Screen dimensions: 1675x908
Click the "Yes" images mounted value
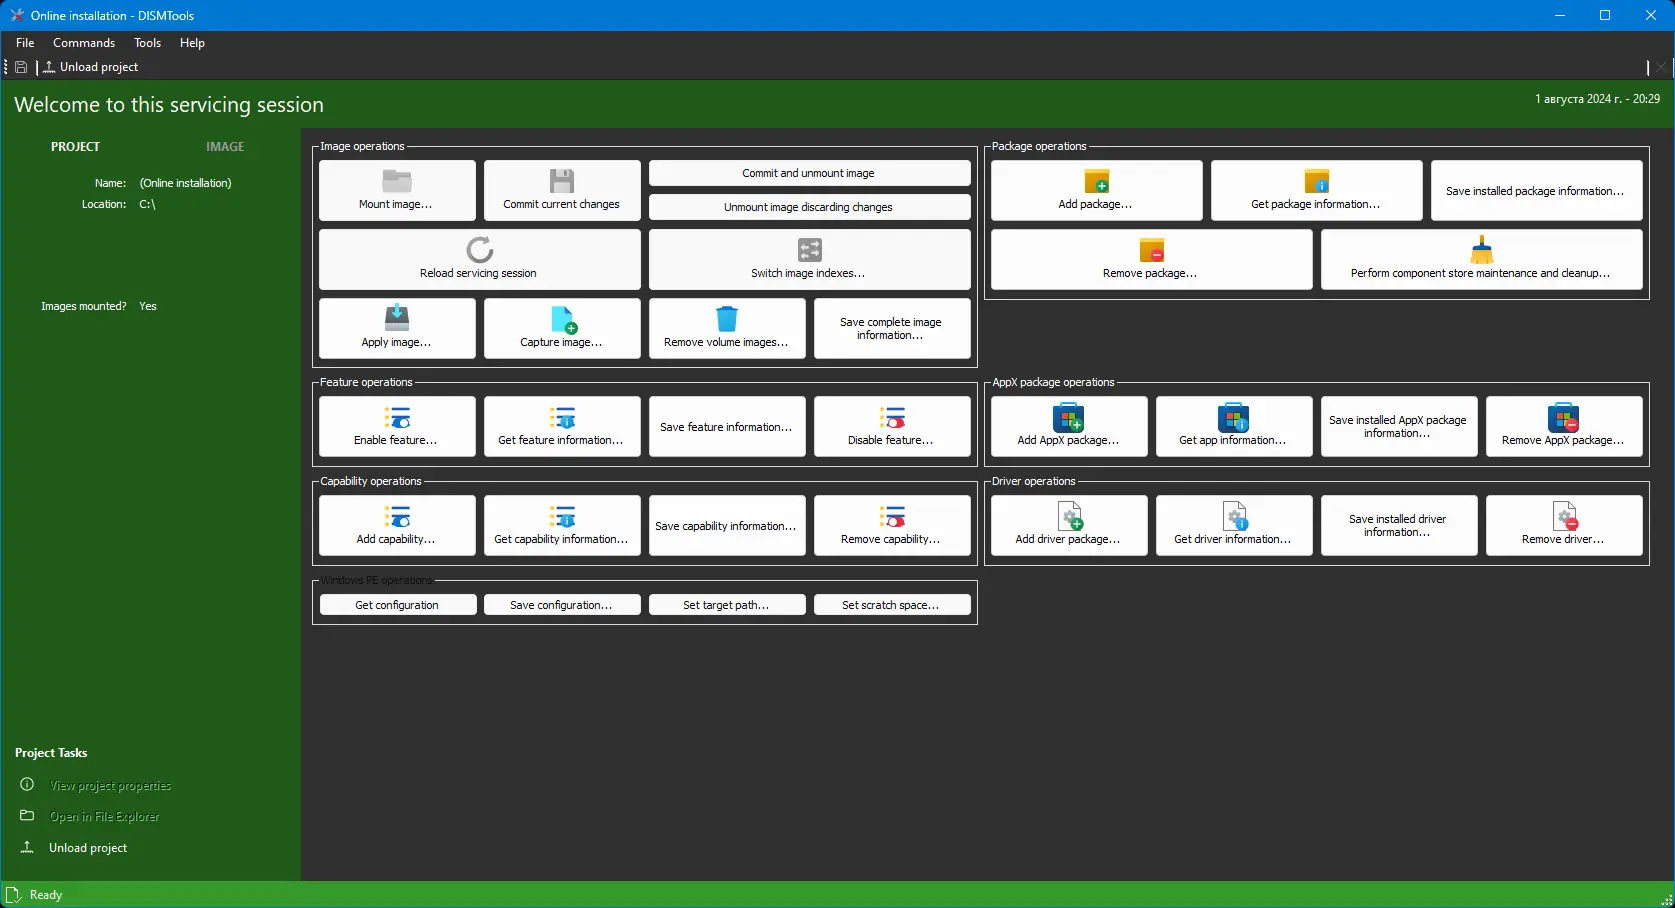148,306
